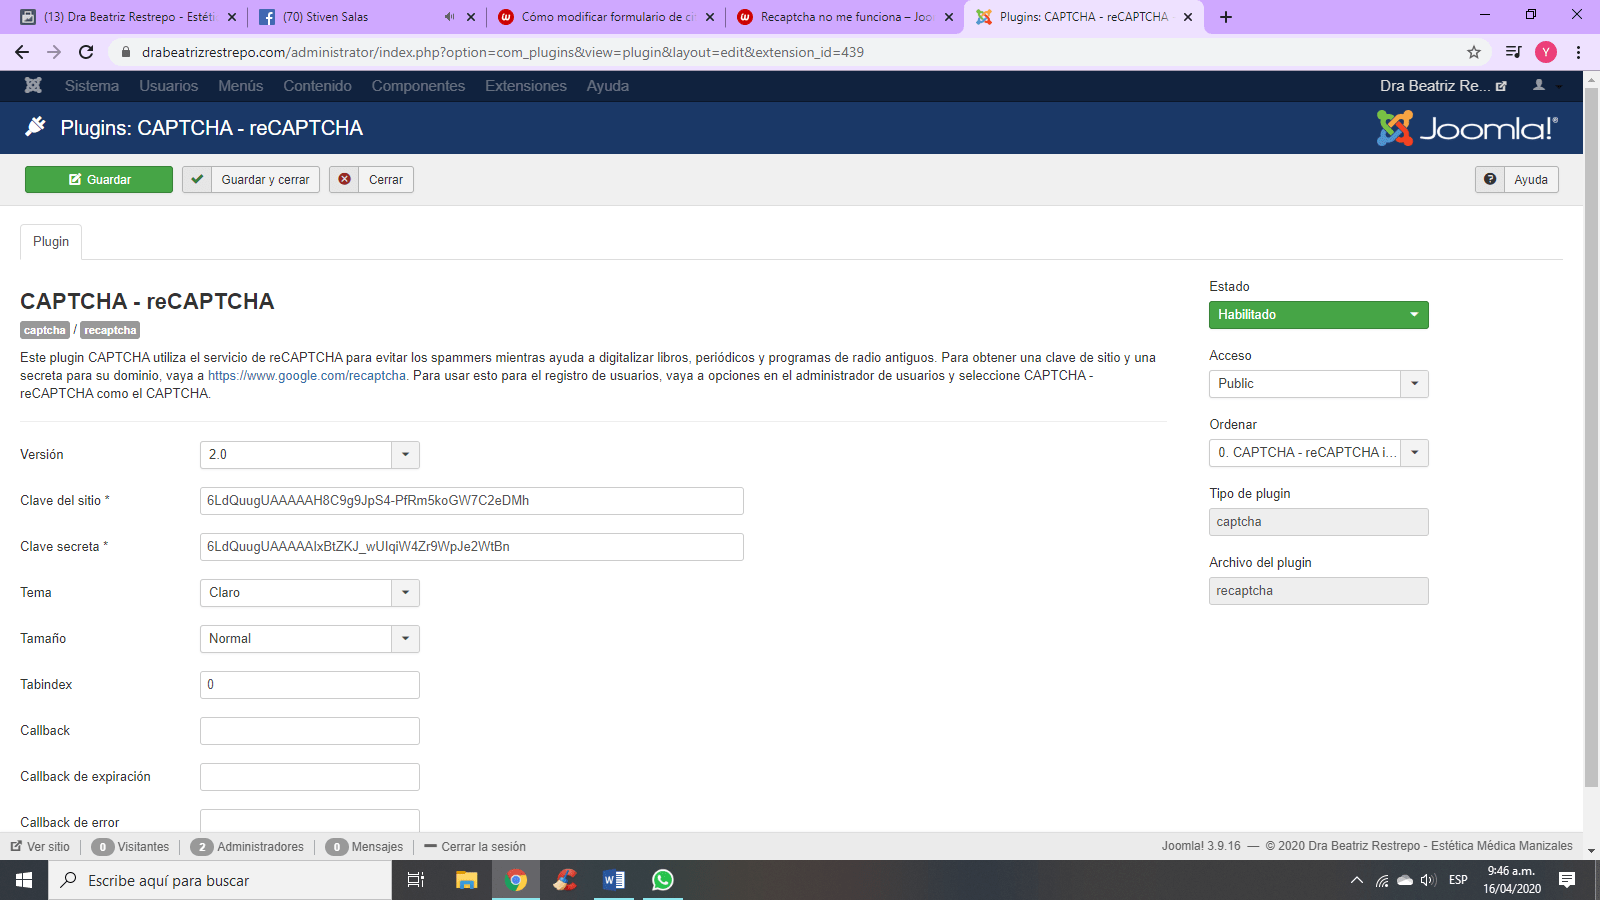Open the Menús menu
Viewport: 1600px width, 900px height.
241,86
